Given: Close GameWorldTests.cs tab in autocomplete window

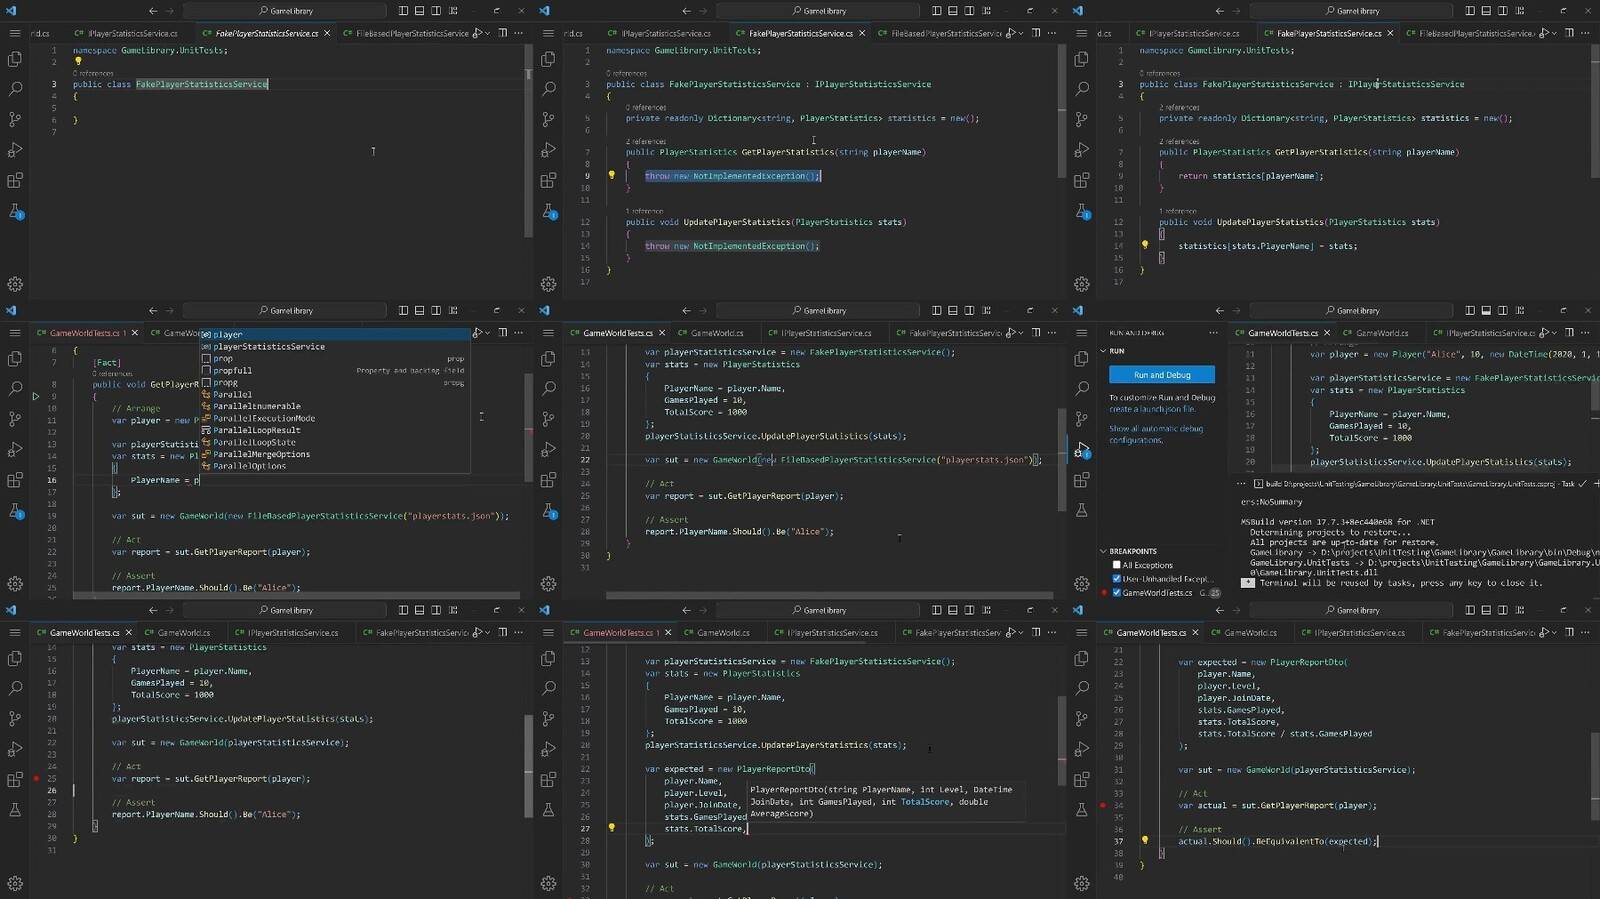Looking at the screenshot, I should pyautogui.click(x=135, y=333).
